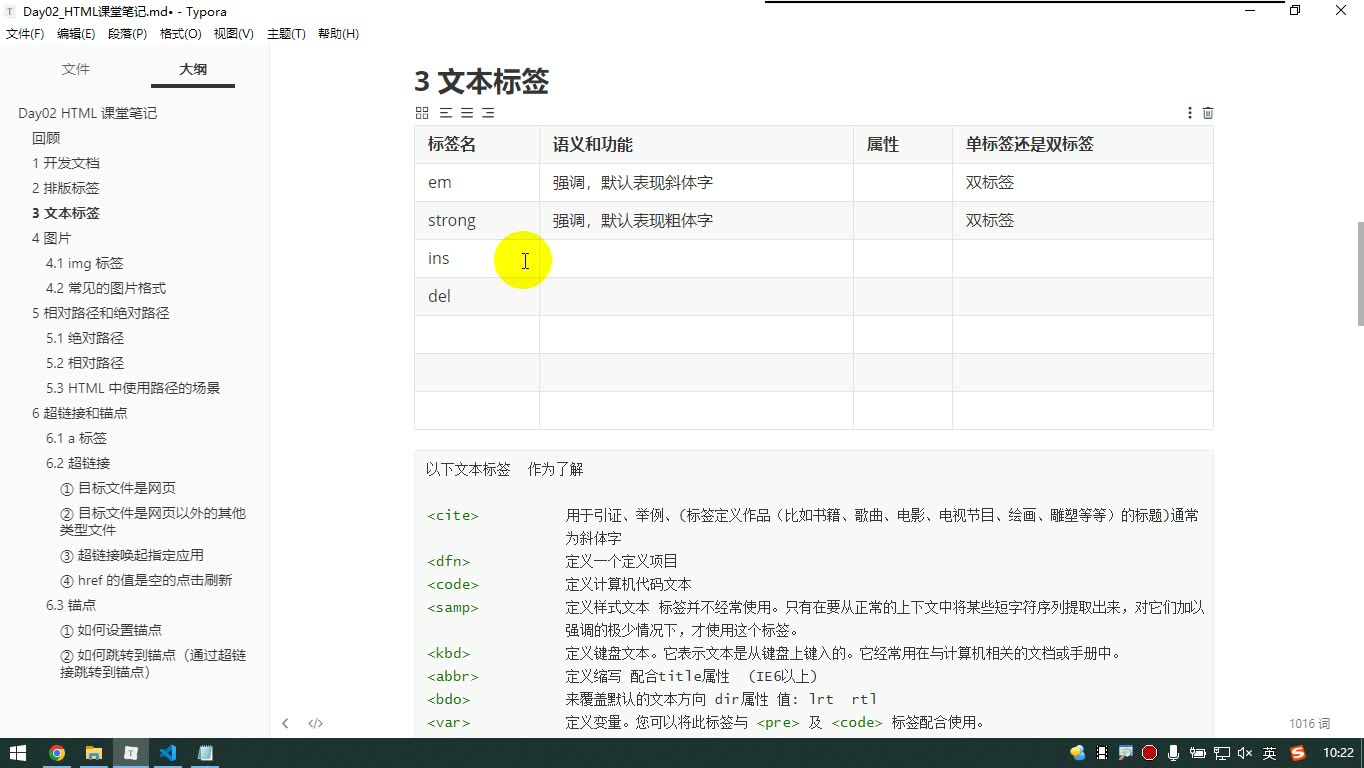Jump to outline item 回顾

[46, 138]
